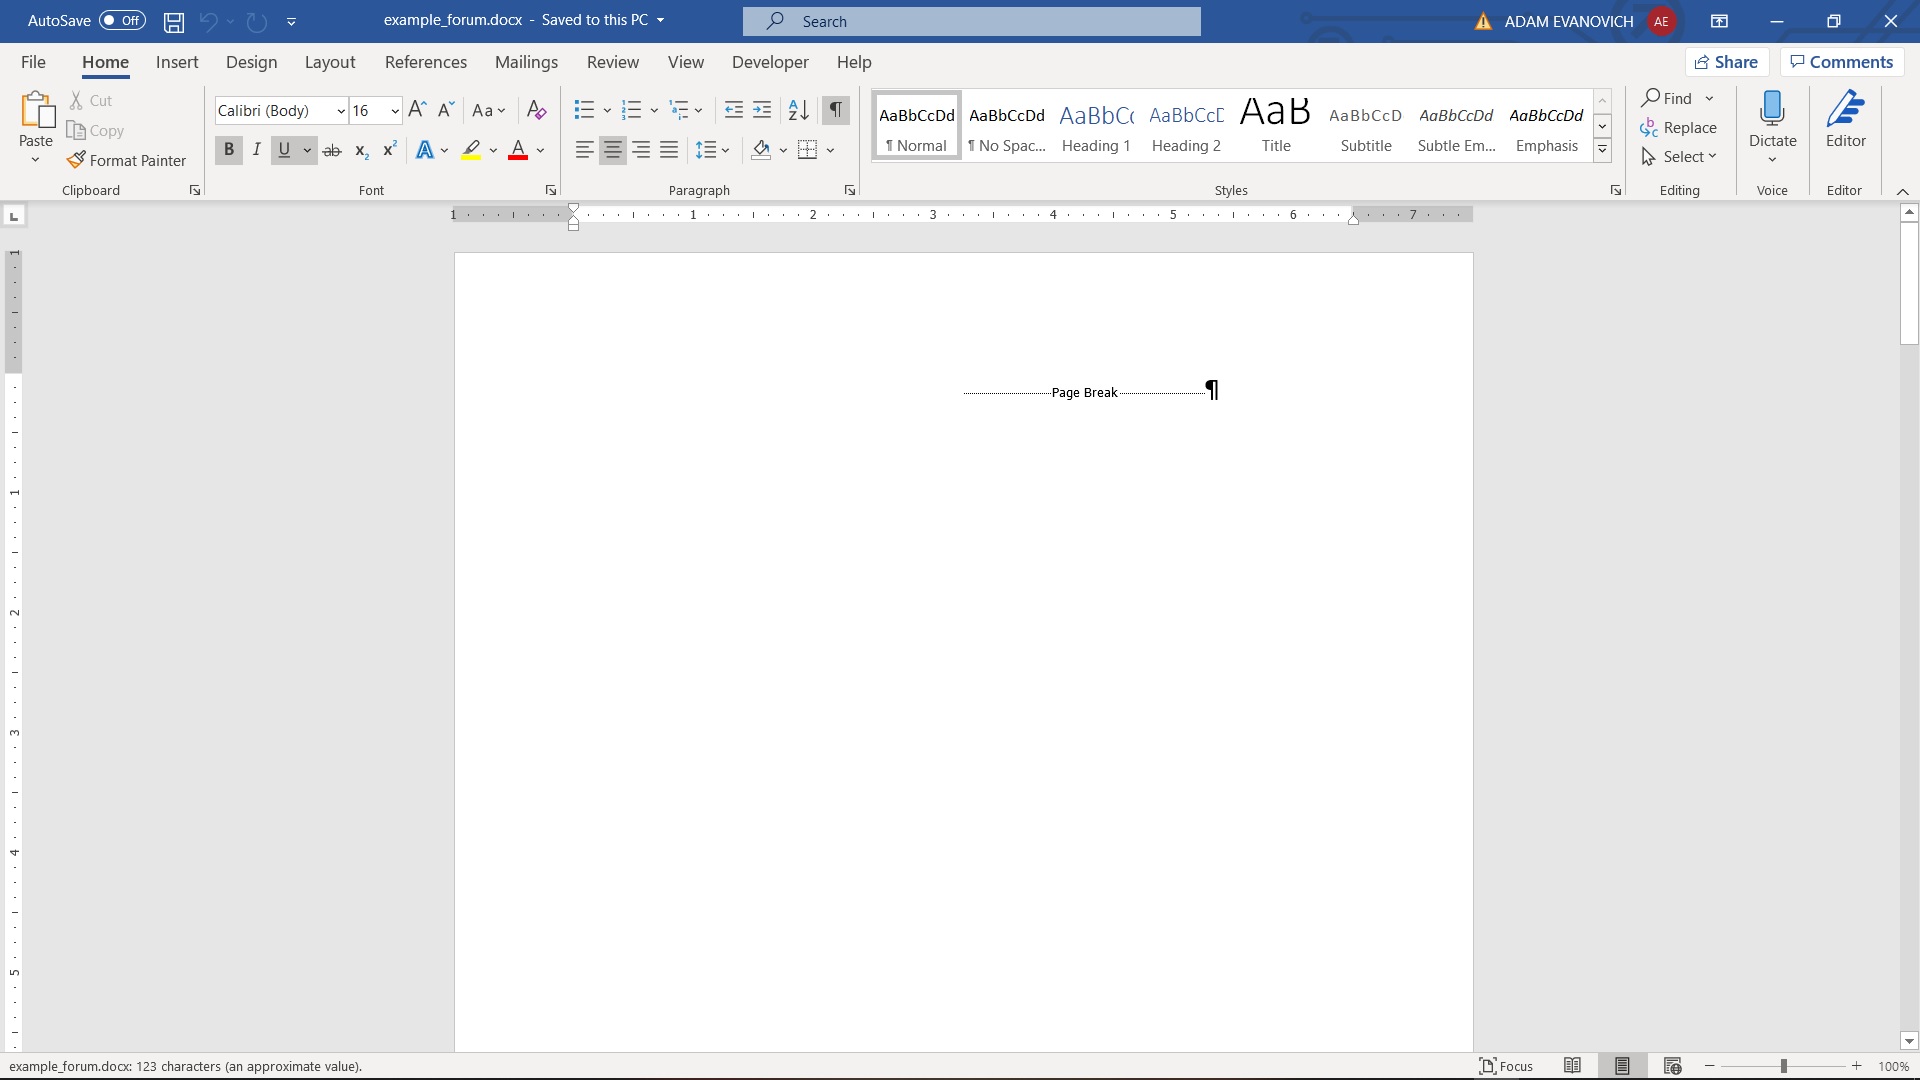Open the font size dropdown

(x=395, y=111)
